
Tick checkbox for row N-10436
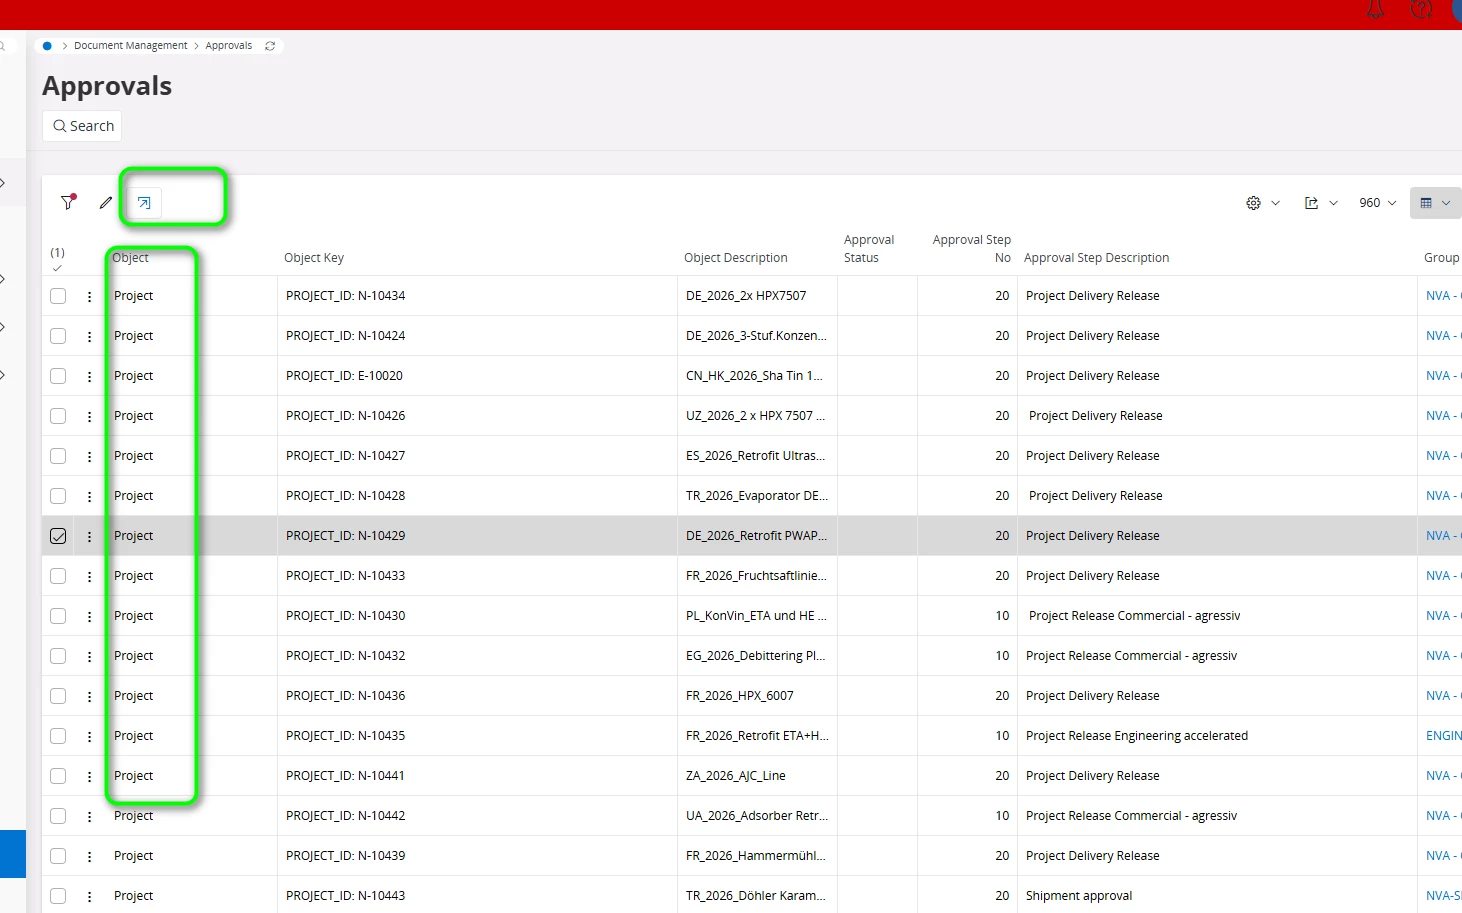click(x=58, y=696)
